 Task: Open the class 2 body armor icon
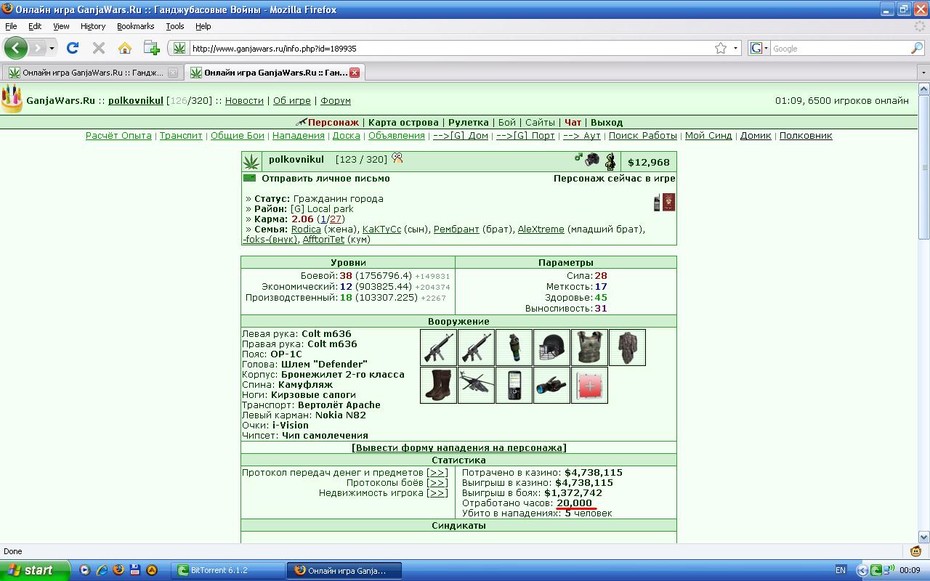pyautogui.click(x=590, y=347)
